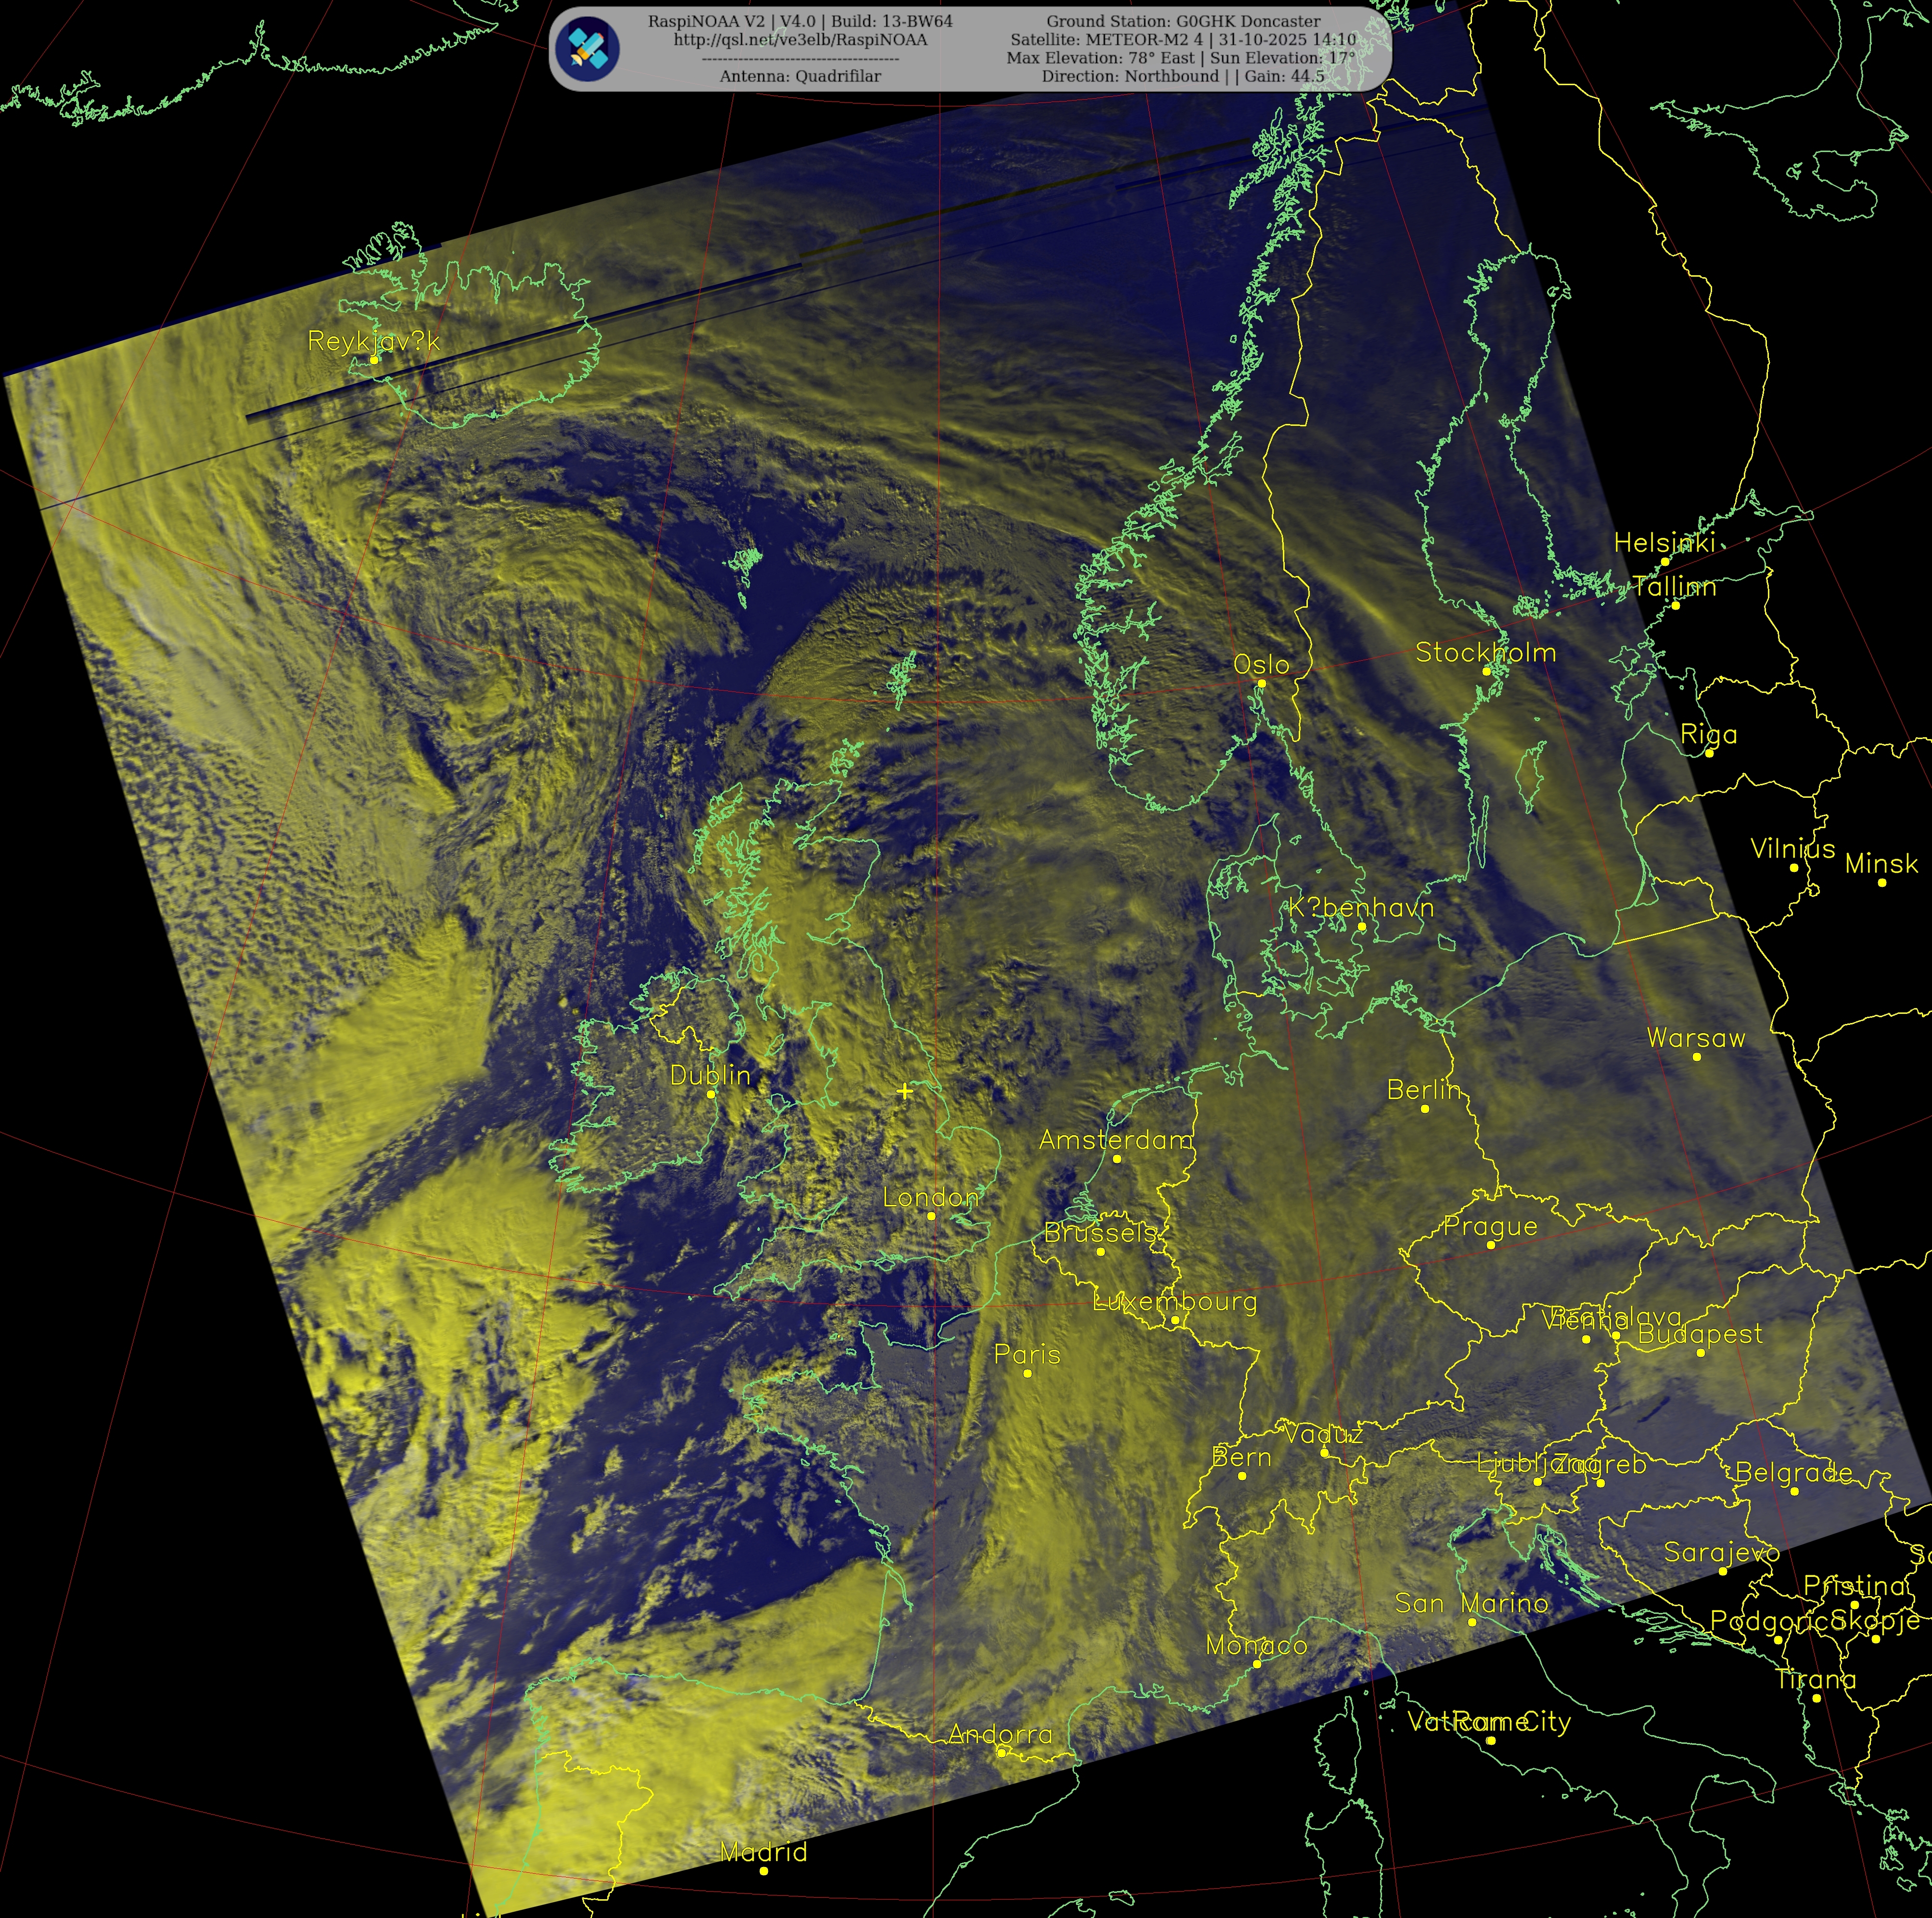Select the Budapest map label
This screenshot has height=1918, width=1932.
click(1700, 1333)
